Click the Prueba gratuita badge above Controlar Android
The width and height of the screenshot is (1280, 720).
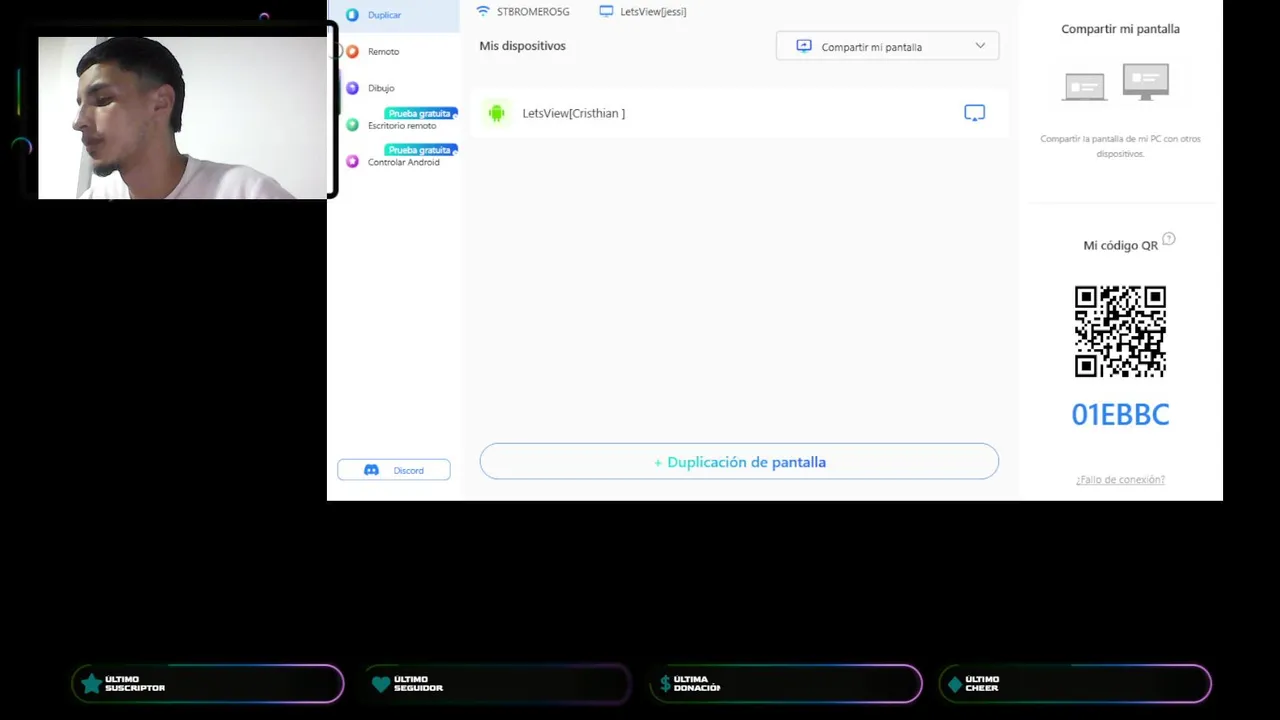[x=420, y=149]
